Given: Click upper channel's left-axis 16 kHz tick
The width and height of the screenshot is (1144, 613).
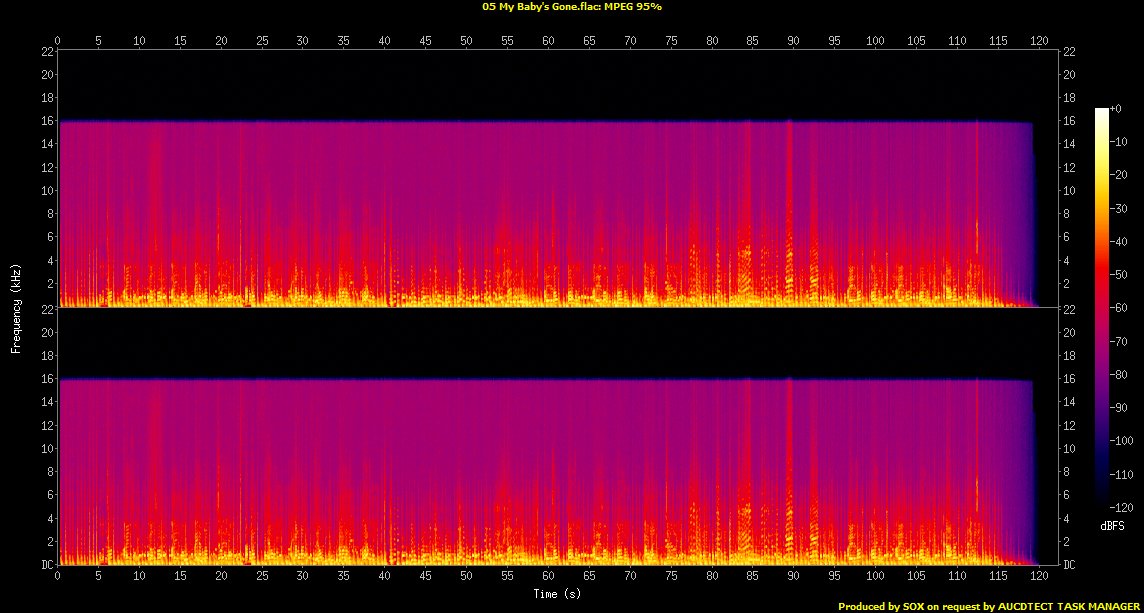Looking at the screenshot, I should pos(47,121).
